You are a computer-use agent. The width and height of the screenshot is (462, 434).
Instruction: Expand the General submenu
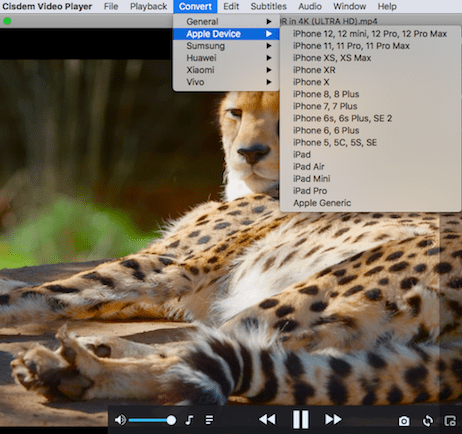[226, 22]
